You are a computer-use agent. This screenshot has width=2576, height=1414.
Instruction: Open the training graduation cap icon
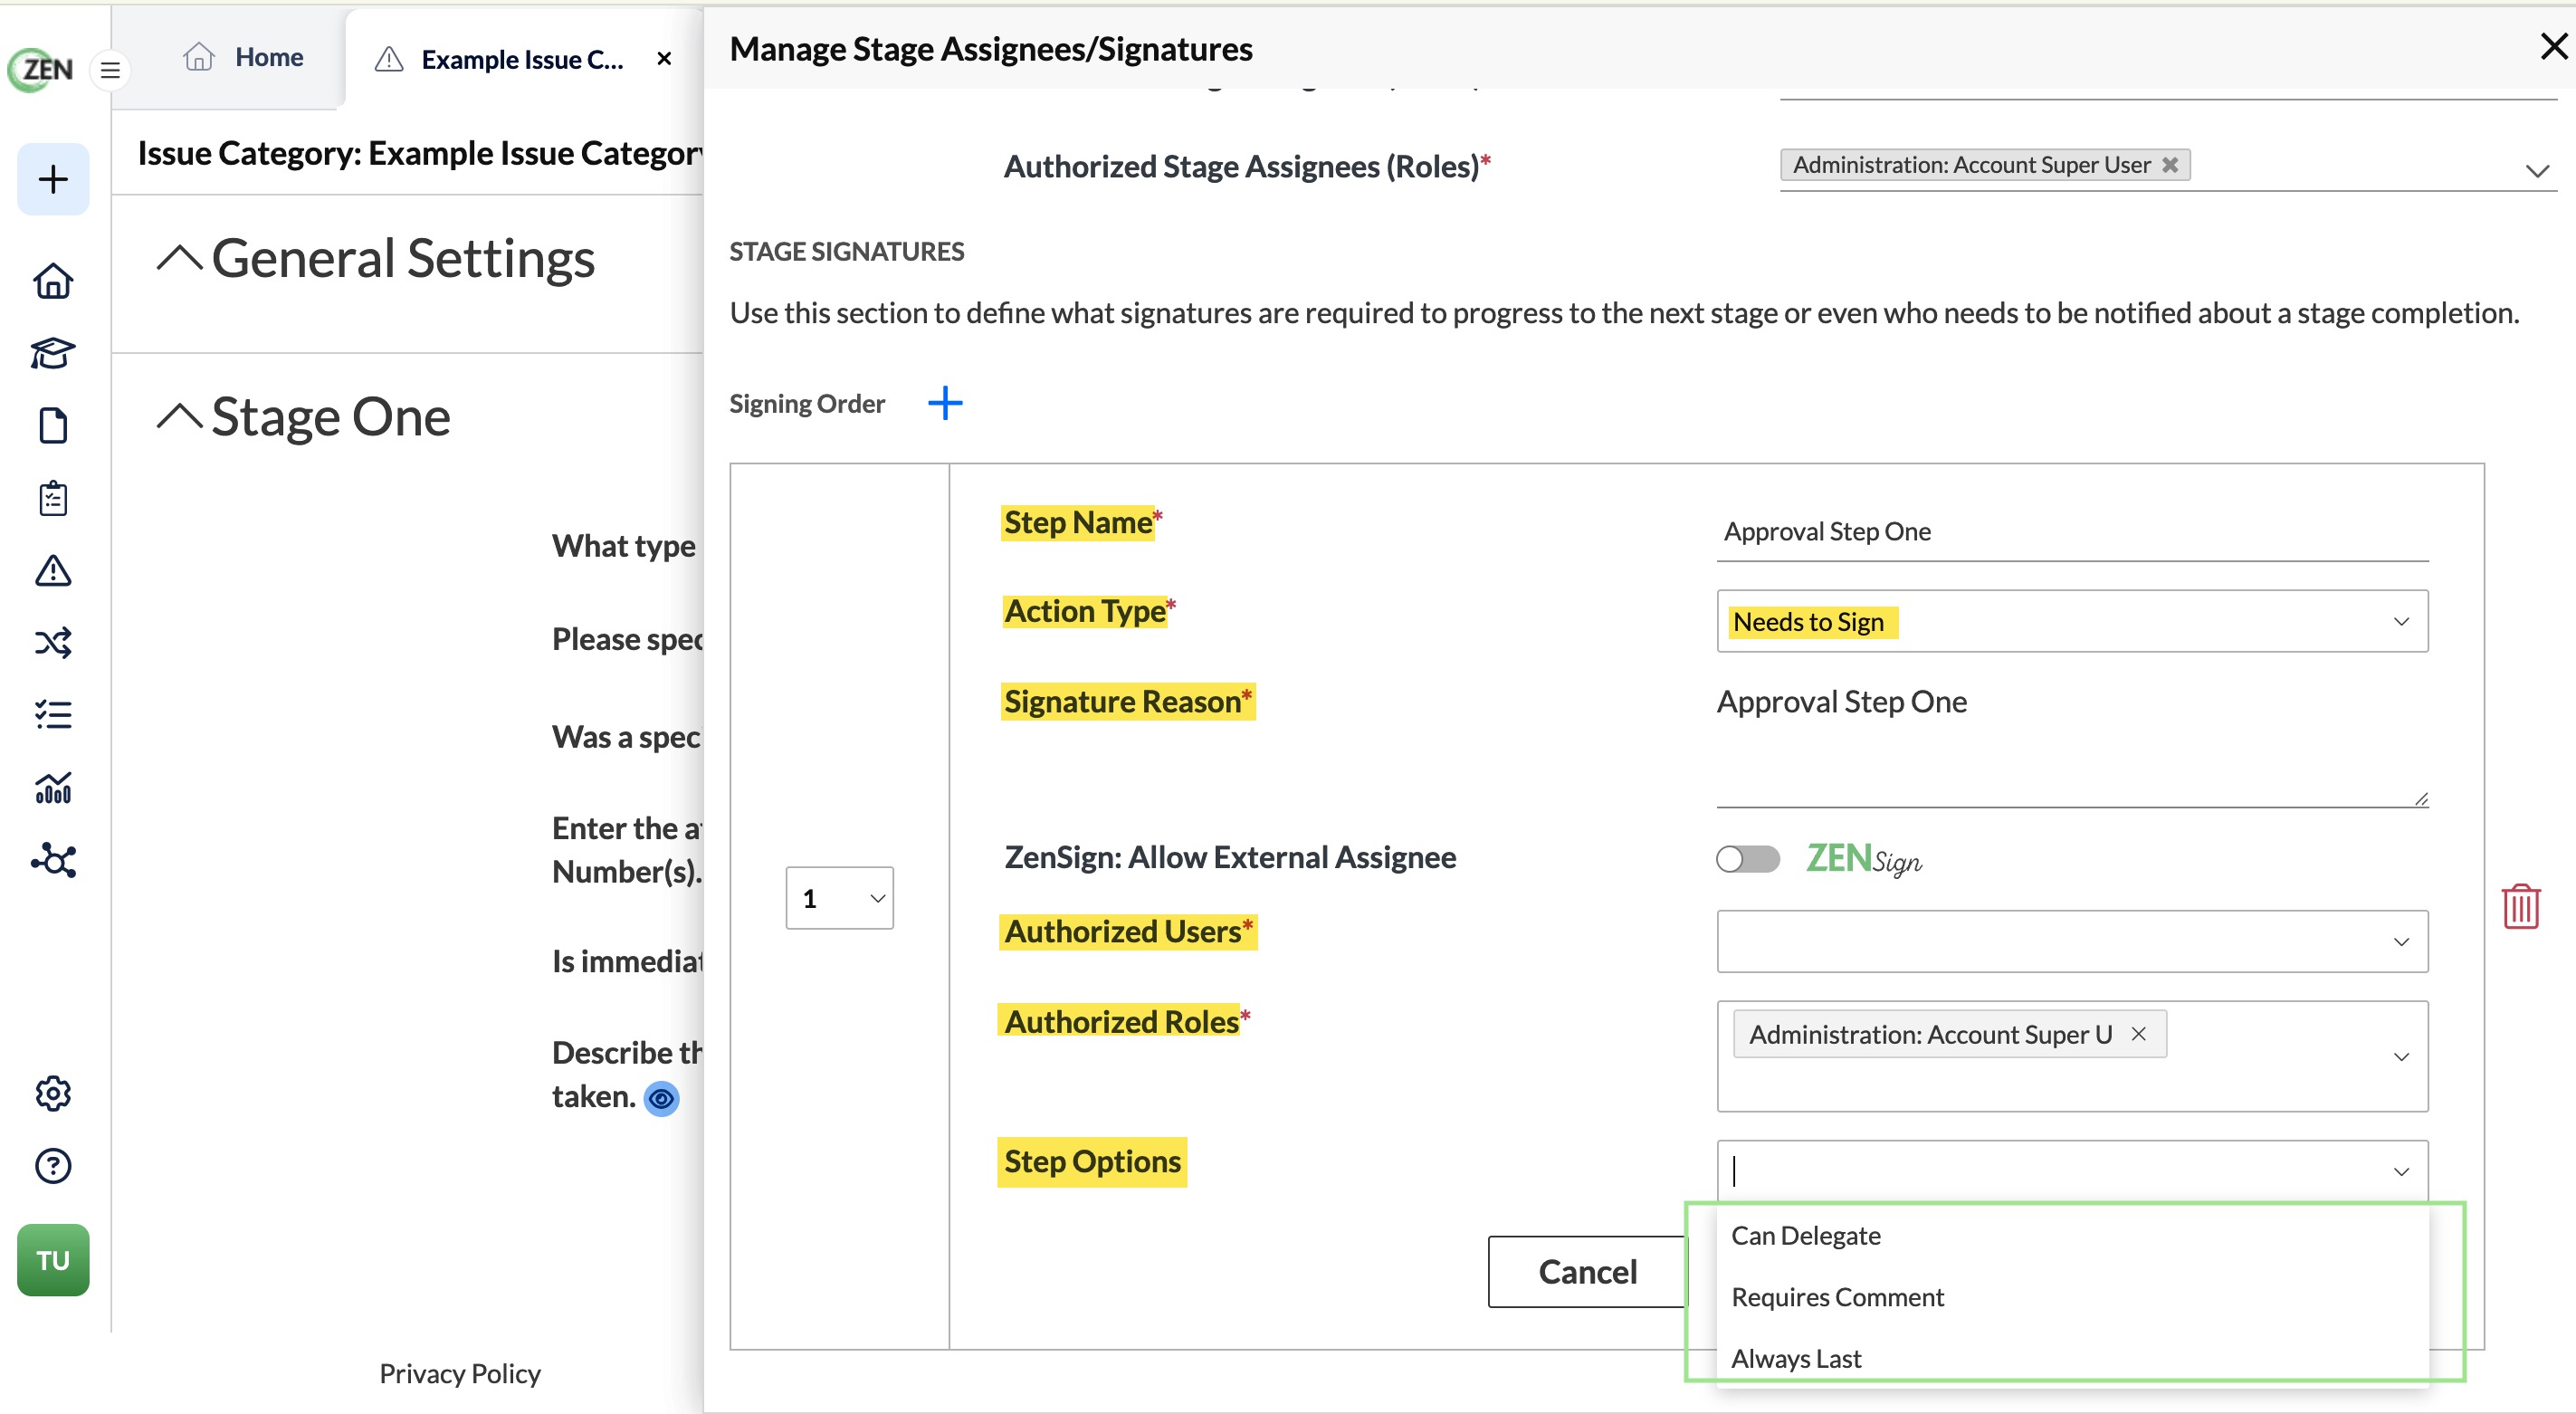coord(53,353)
